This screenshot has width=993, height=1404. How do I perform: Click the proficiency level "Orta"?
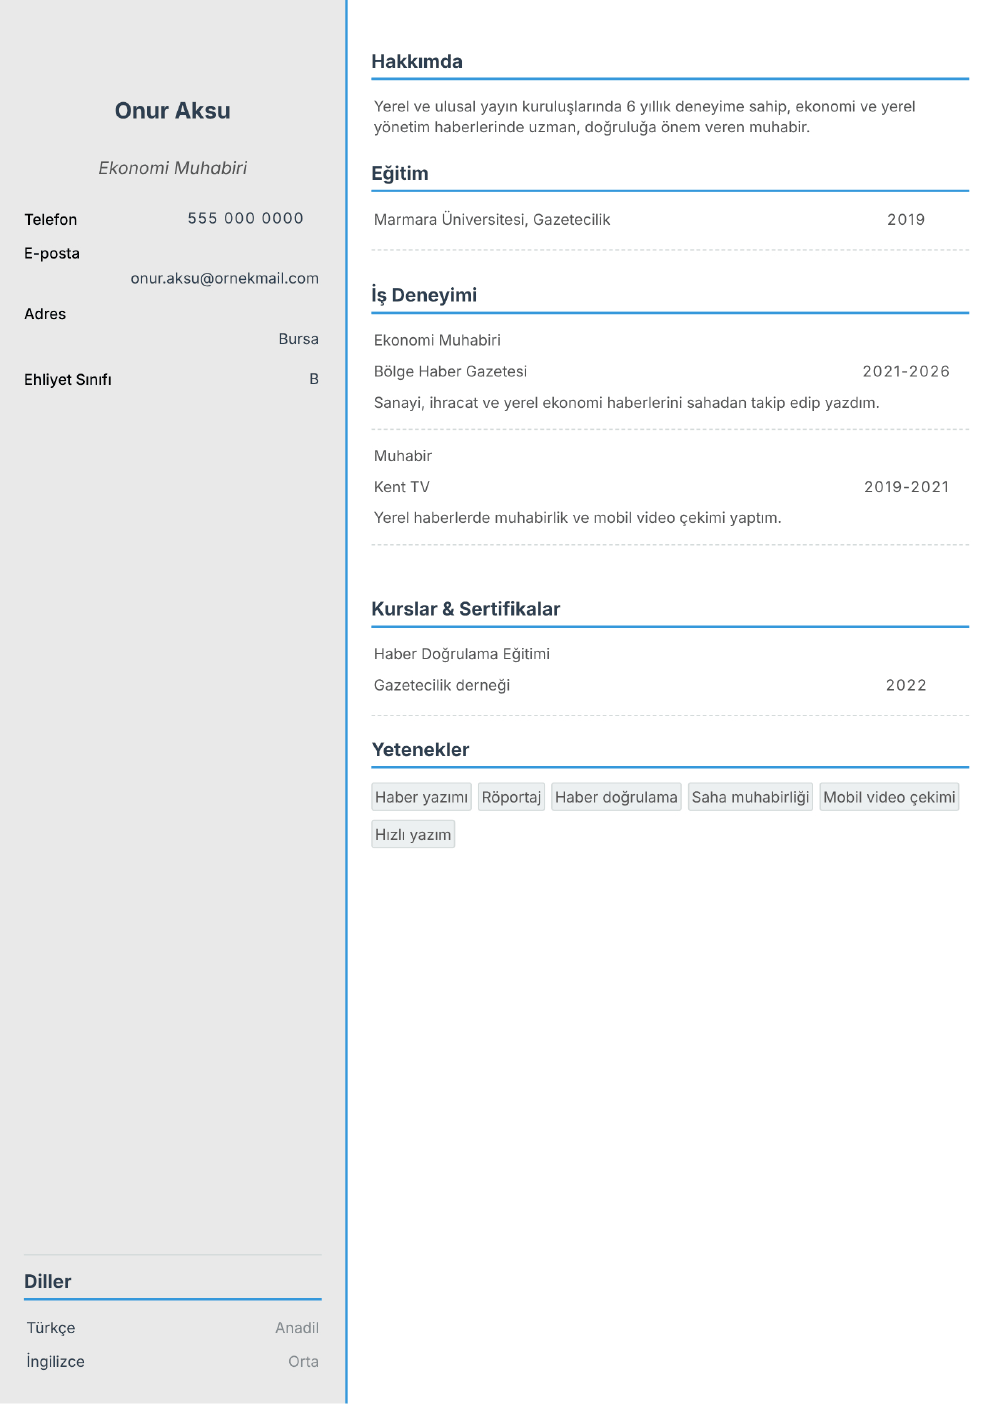coord(304,1362)
